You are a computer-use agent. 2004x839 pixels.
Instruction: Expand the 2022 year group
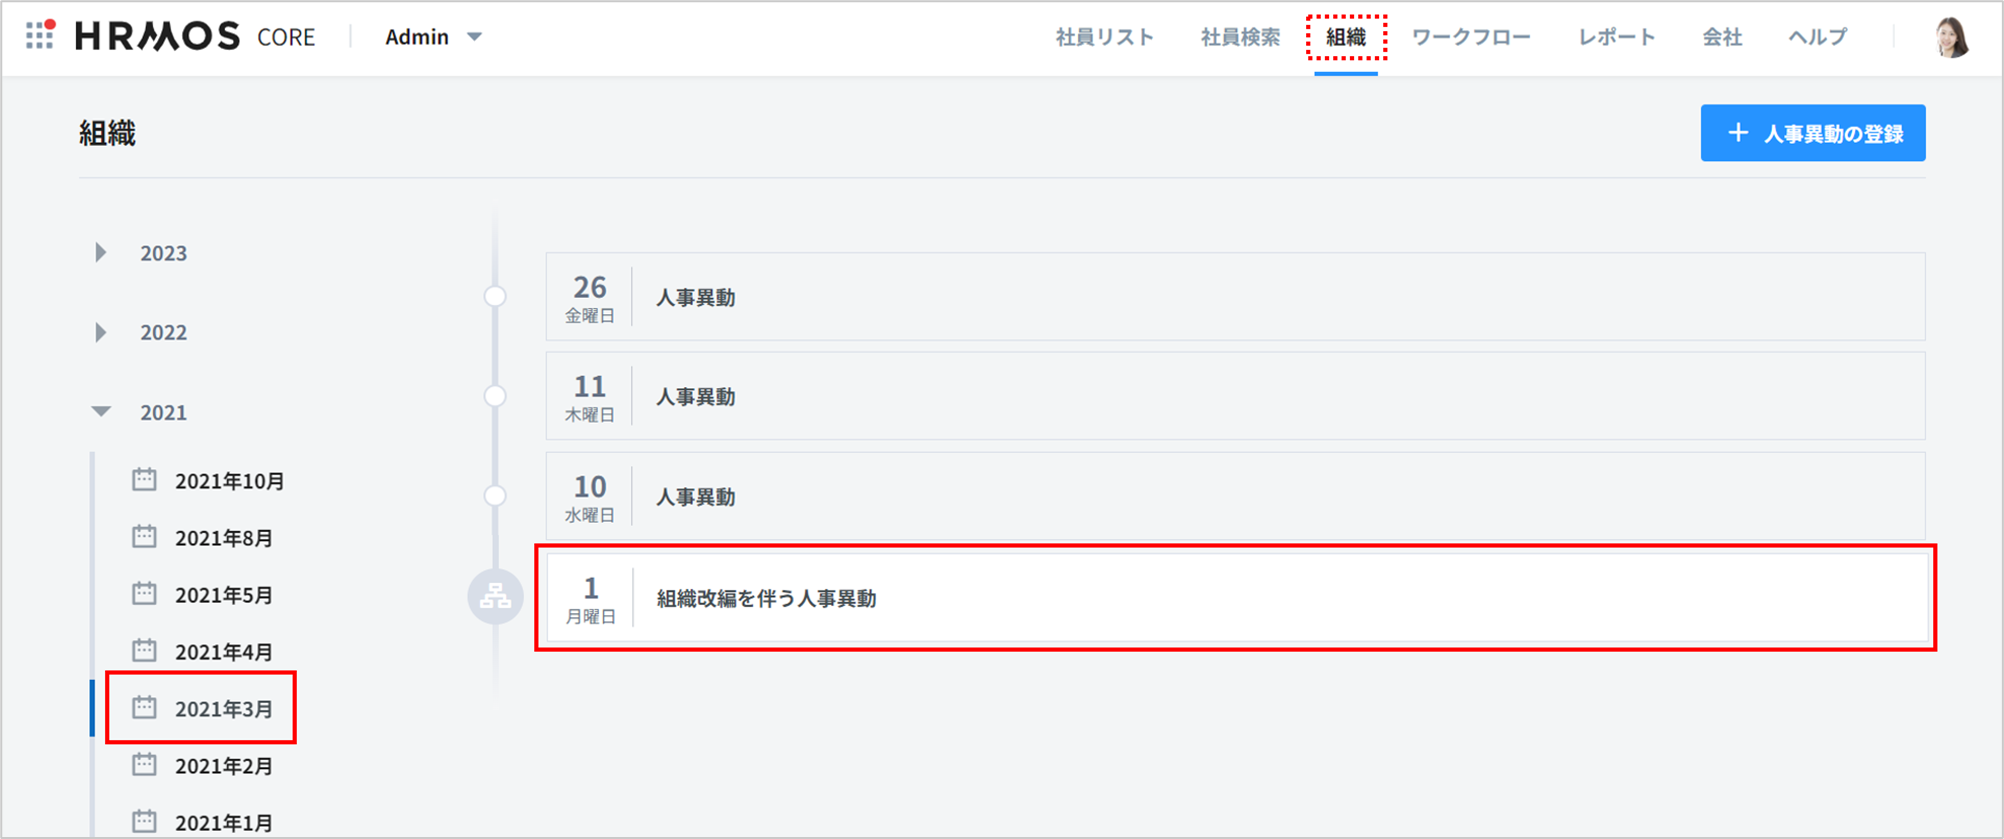[101, 332]
